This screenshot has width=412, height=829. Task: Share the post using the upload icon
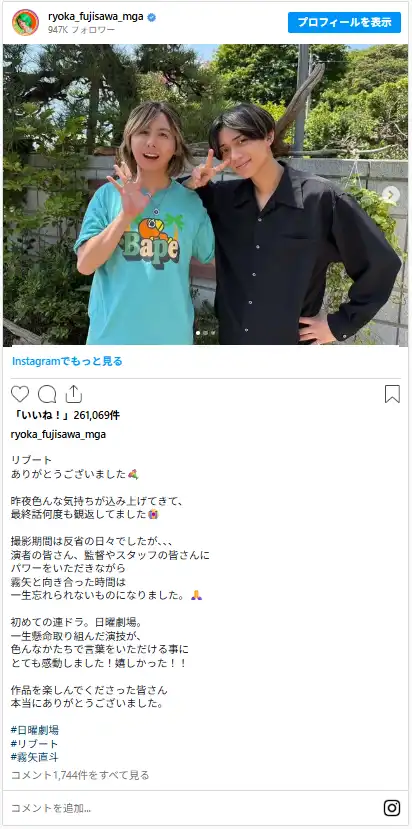[x=74, y=394]
